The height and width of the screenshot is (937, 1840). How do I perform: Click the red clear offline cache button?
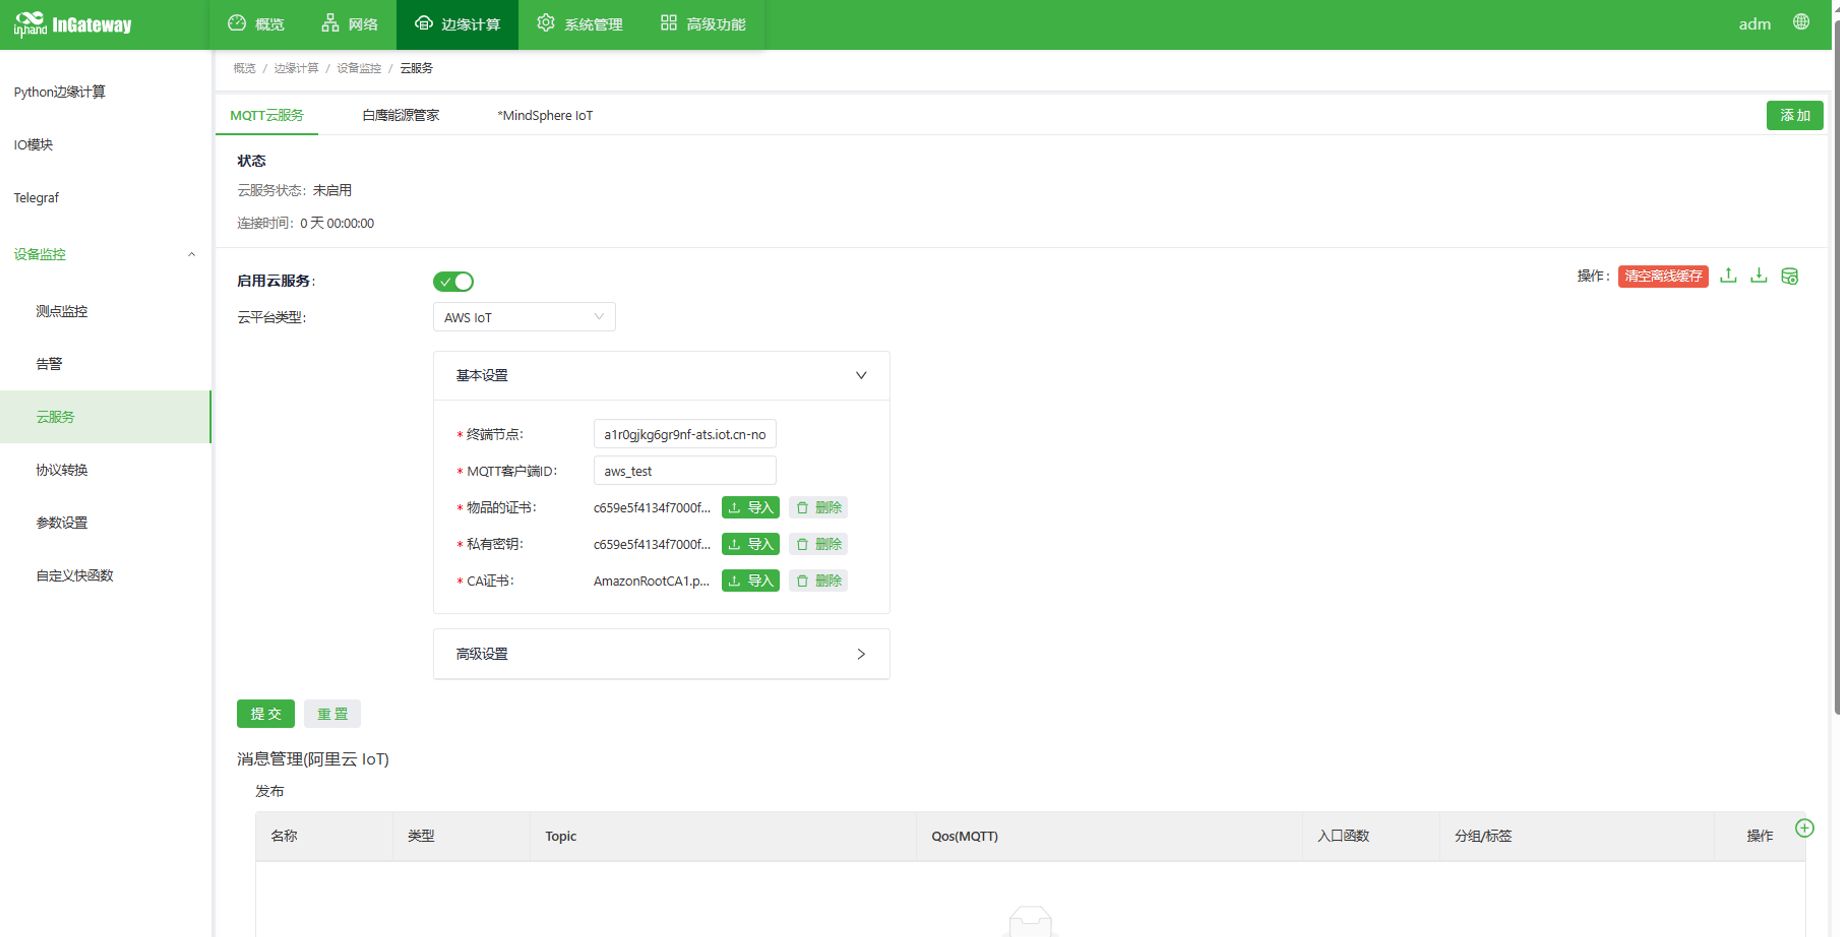coord(1663,276)
